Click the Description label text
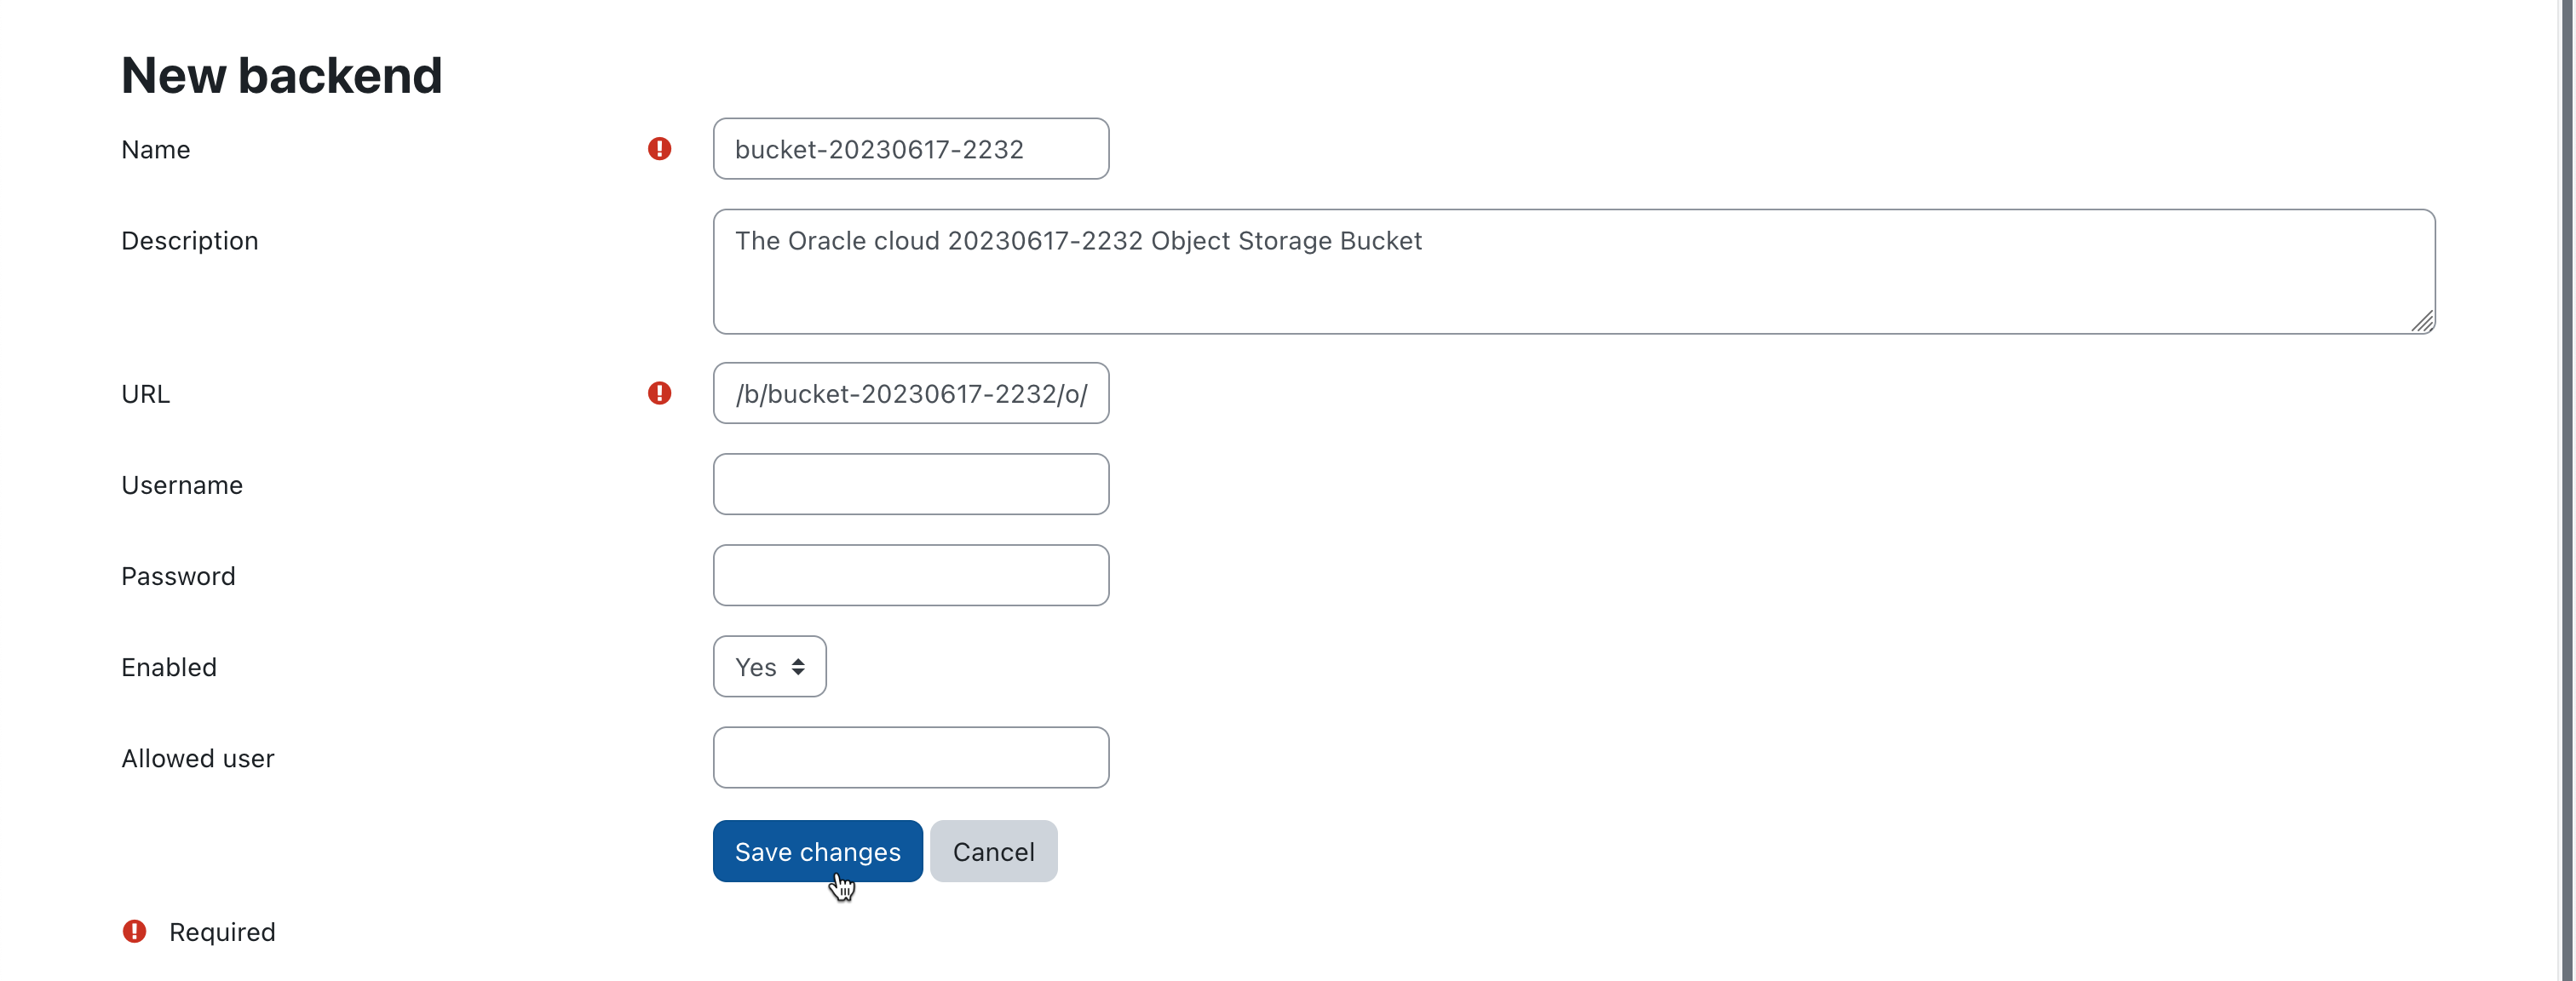 [x=189, y=241]
